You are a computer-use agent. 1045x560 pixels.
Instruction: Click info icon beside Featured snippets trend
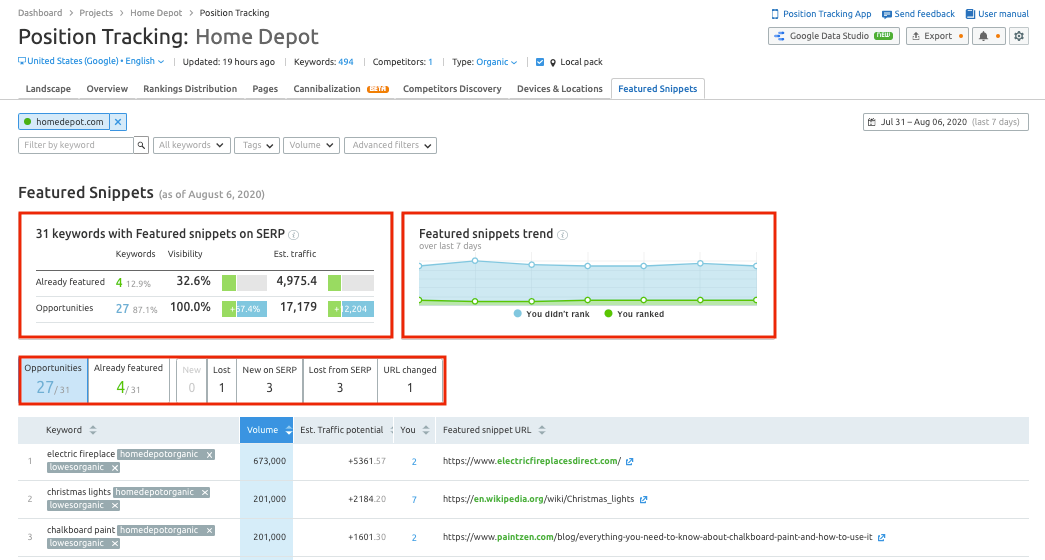coord(562,235)
